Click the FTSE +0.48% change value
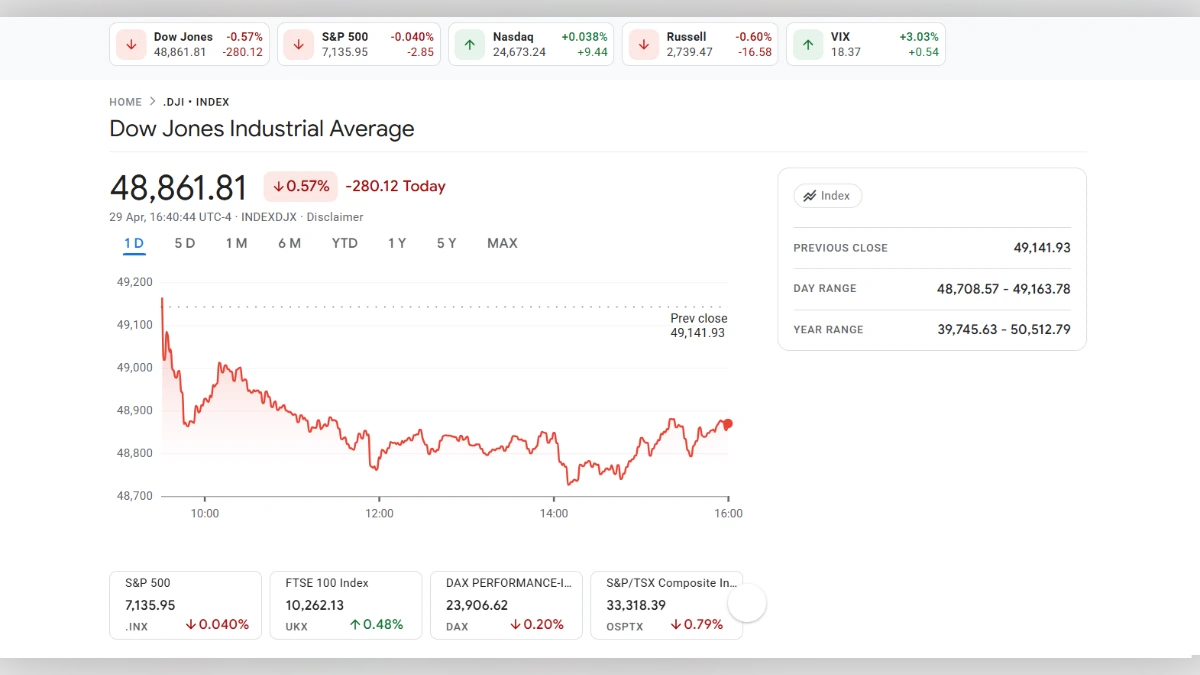This screenshot has height=675, width=1200. 376,625
